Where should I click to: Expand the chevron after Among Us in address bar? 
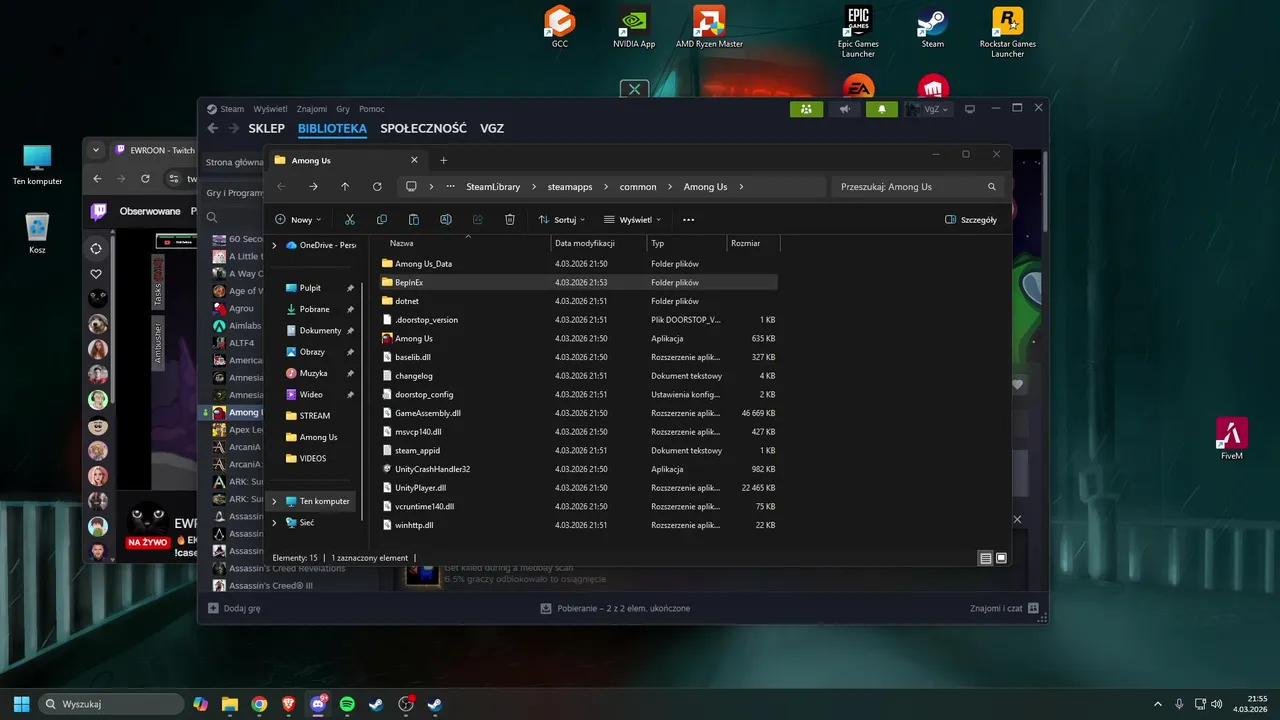(742, 187)
